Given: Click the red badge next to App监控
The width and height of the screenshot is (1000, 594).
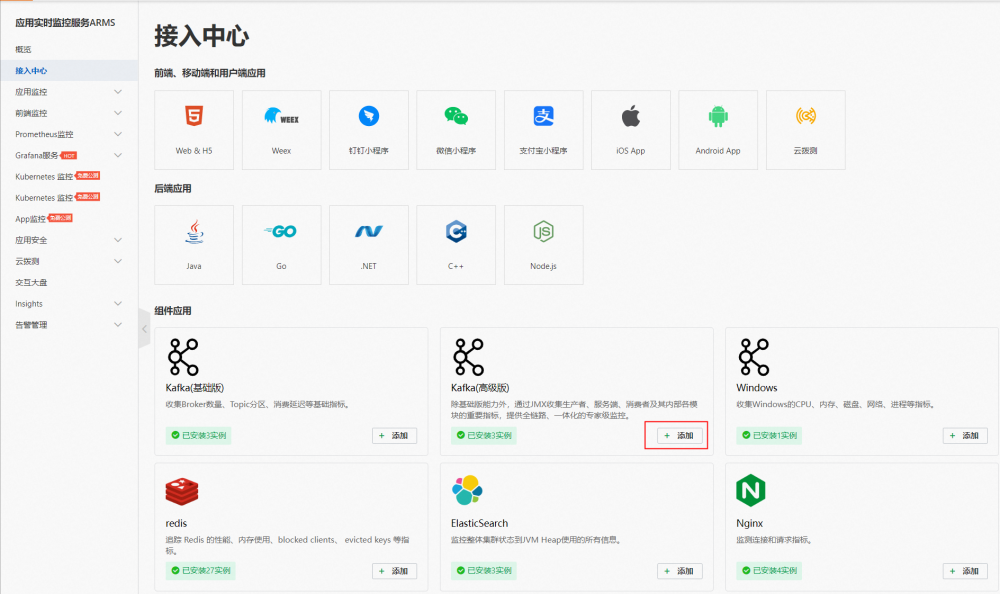Looking at the screenshot, I should pyautogui.click(x=61, y=218).
